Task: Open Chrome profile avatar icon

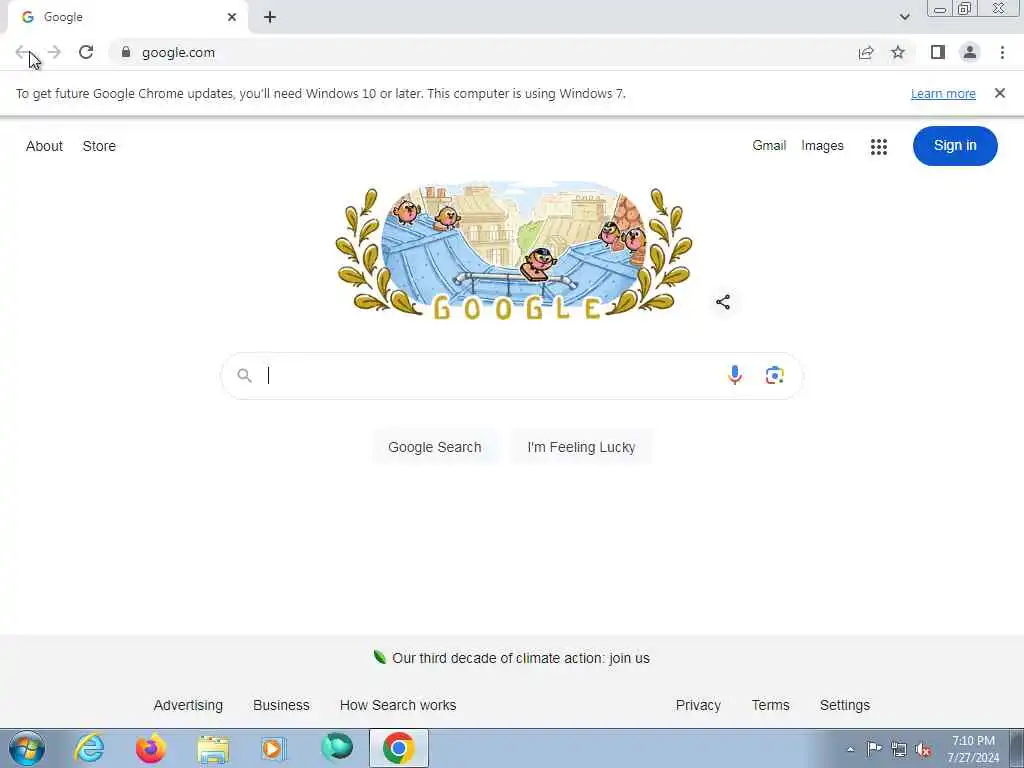Action: (x=970, y=52)
